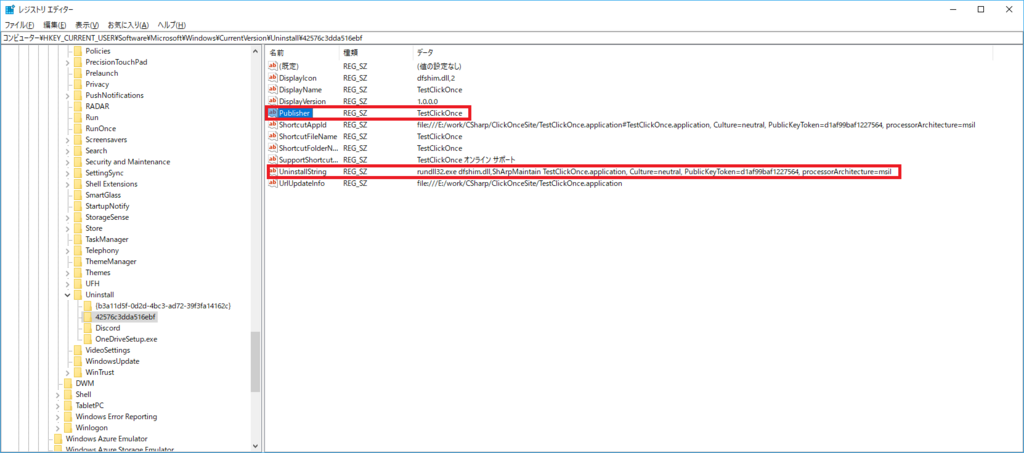
Task: Click the DisplayIcon string value icon
Action: pos(273,78)
